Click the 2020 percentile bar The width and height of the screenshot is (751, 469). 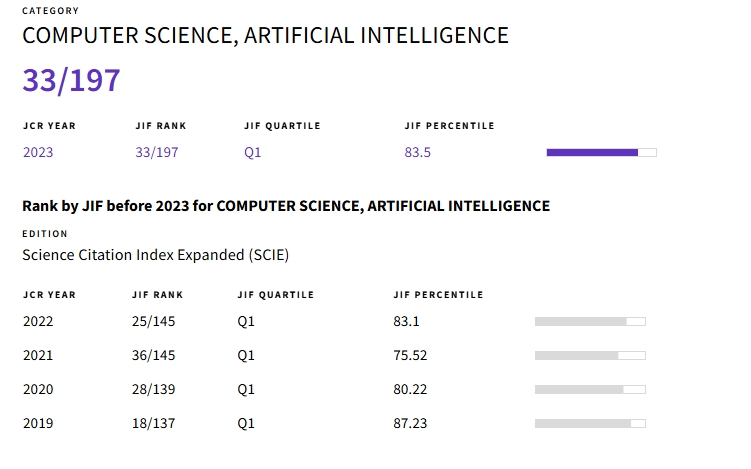(590, 389)
